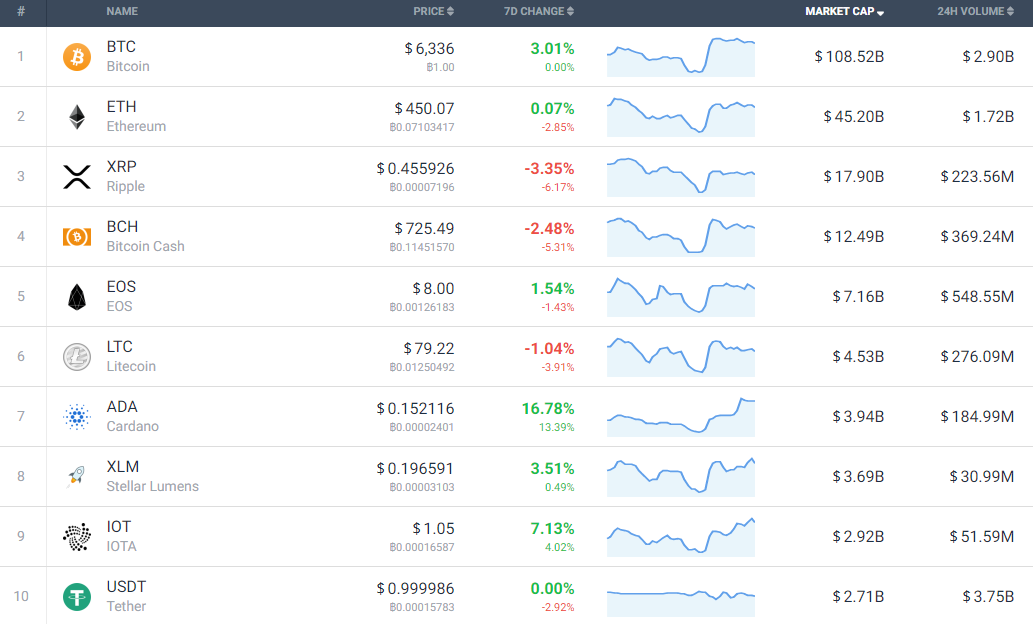Click the Bitcoin 7-day sparkline chart

pos(681,57)
